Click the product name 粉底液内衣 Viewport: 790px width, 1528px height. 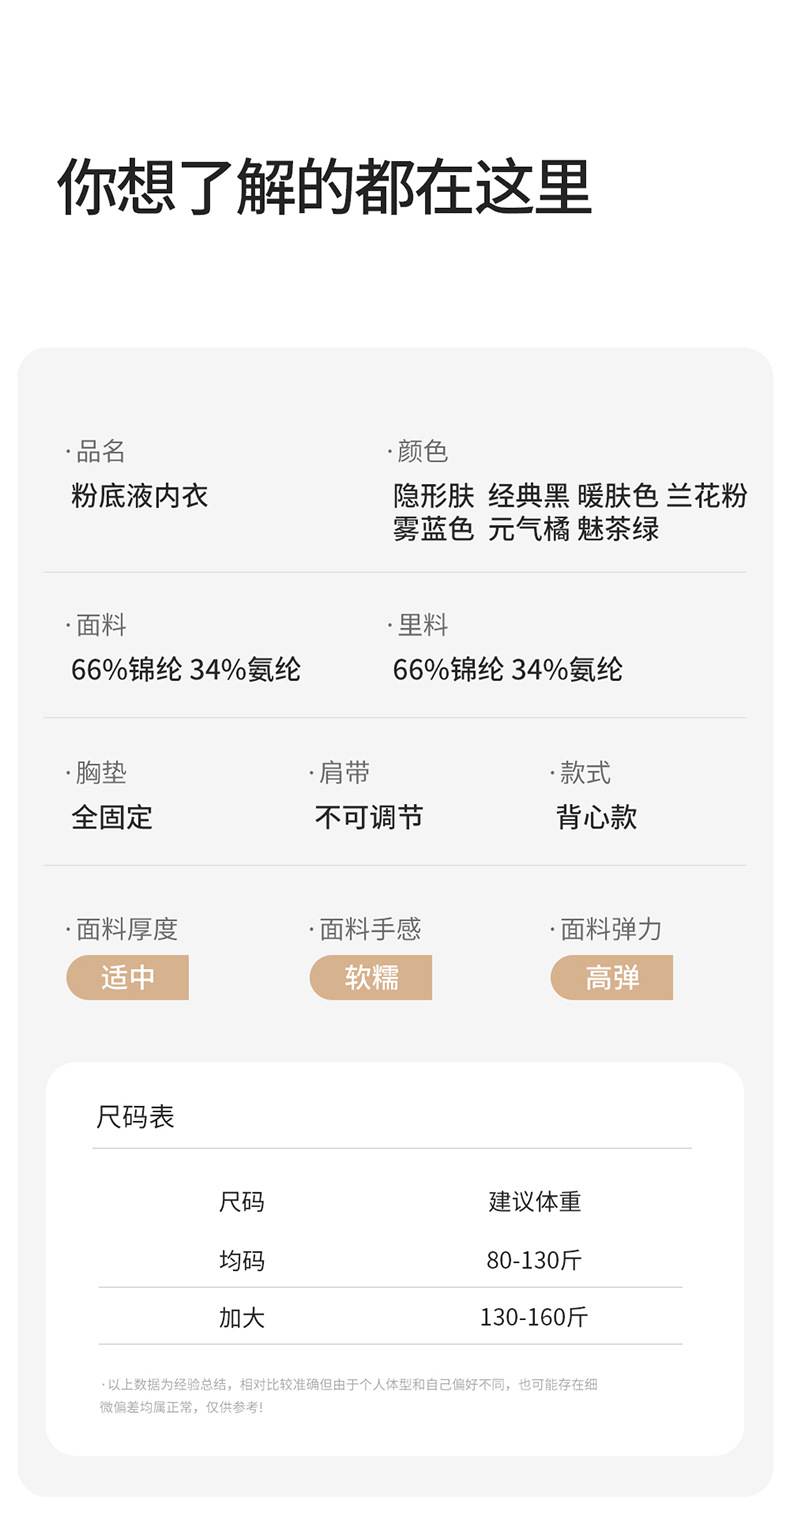tap(140, 495)
